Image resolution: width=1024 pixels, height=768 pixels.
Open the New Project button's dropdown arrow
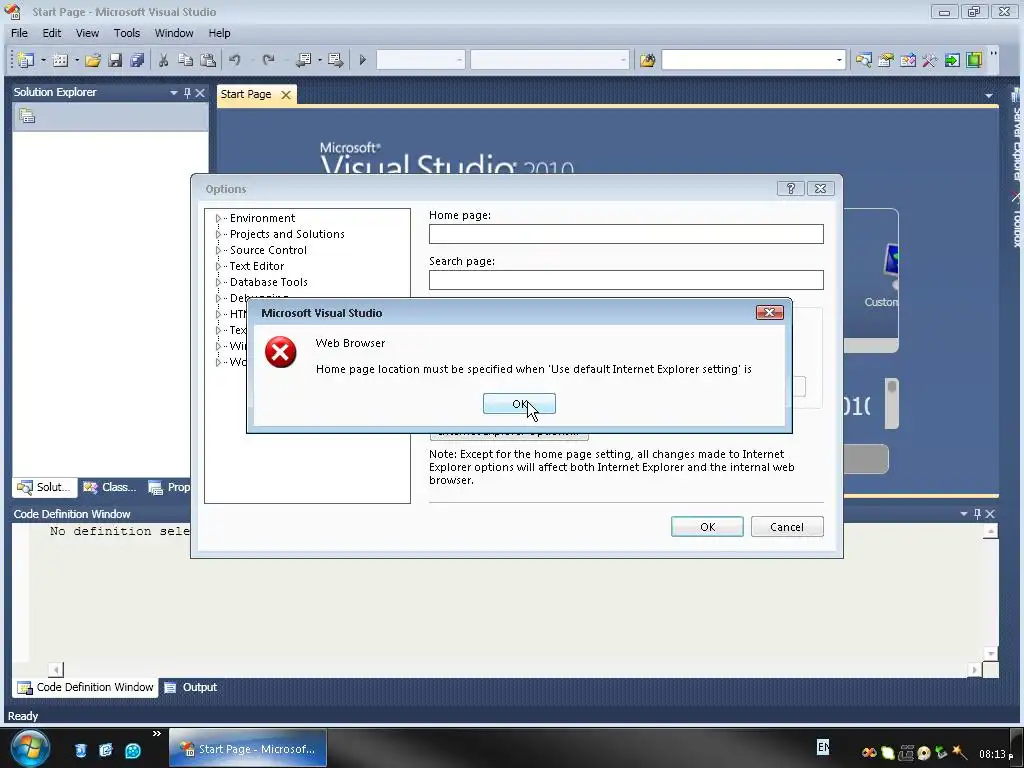tap(43, 60)
